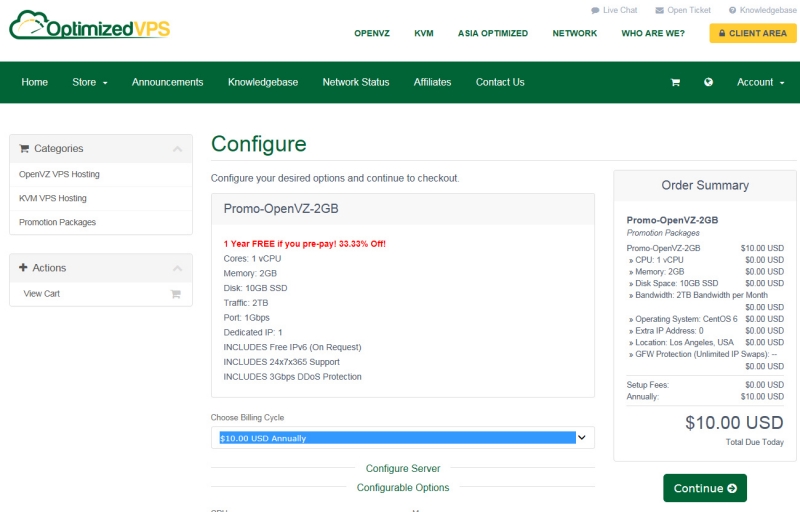Viewport: 800px width, 512px height.
Task: Open Knowledgebase in green navbar
Action: point(263,82)
